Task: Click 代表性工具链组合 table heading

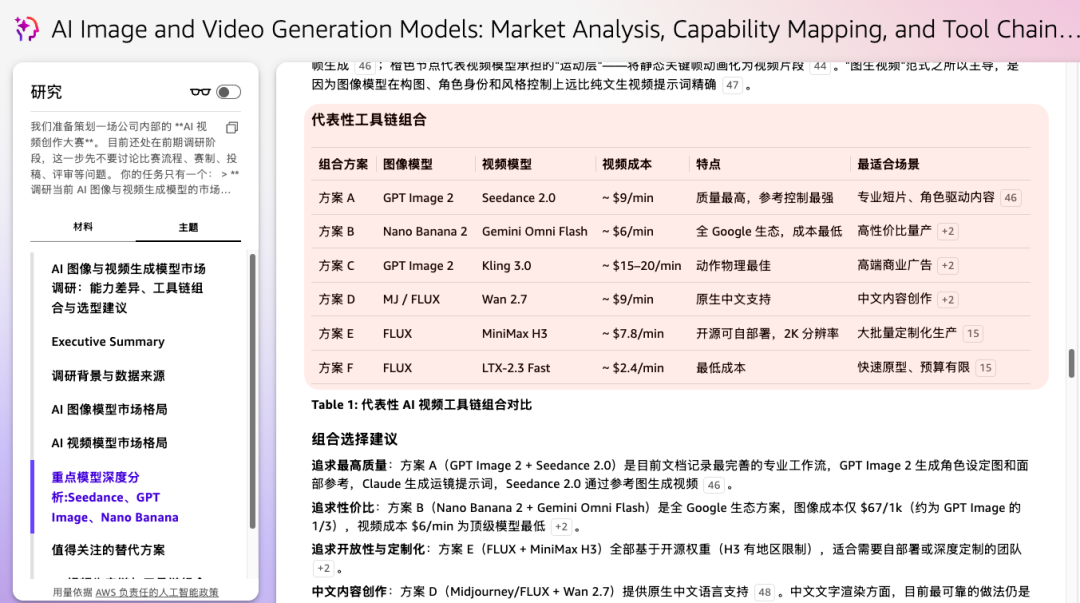Action: click(368, 120)
